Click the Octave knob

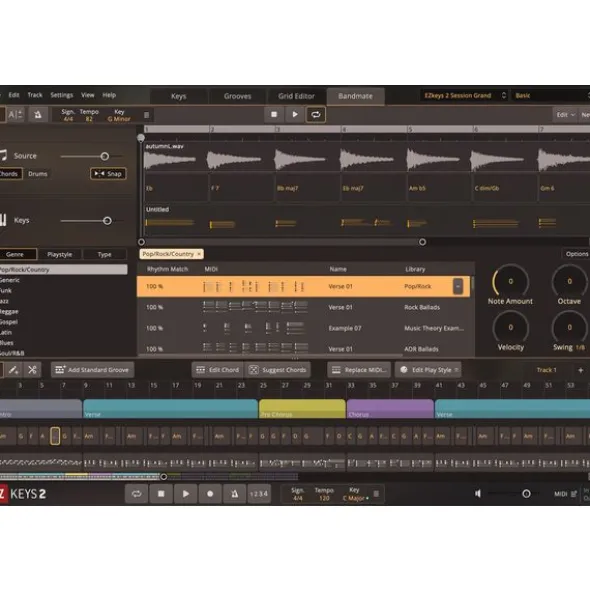[x=569, y=281]
